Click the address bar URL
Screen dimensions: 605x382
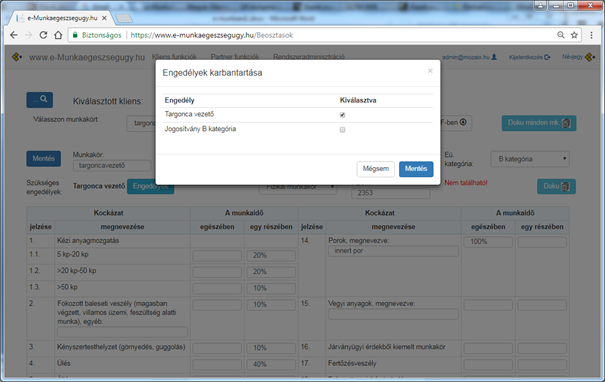point(212,35)
